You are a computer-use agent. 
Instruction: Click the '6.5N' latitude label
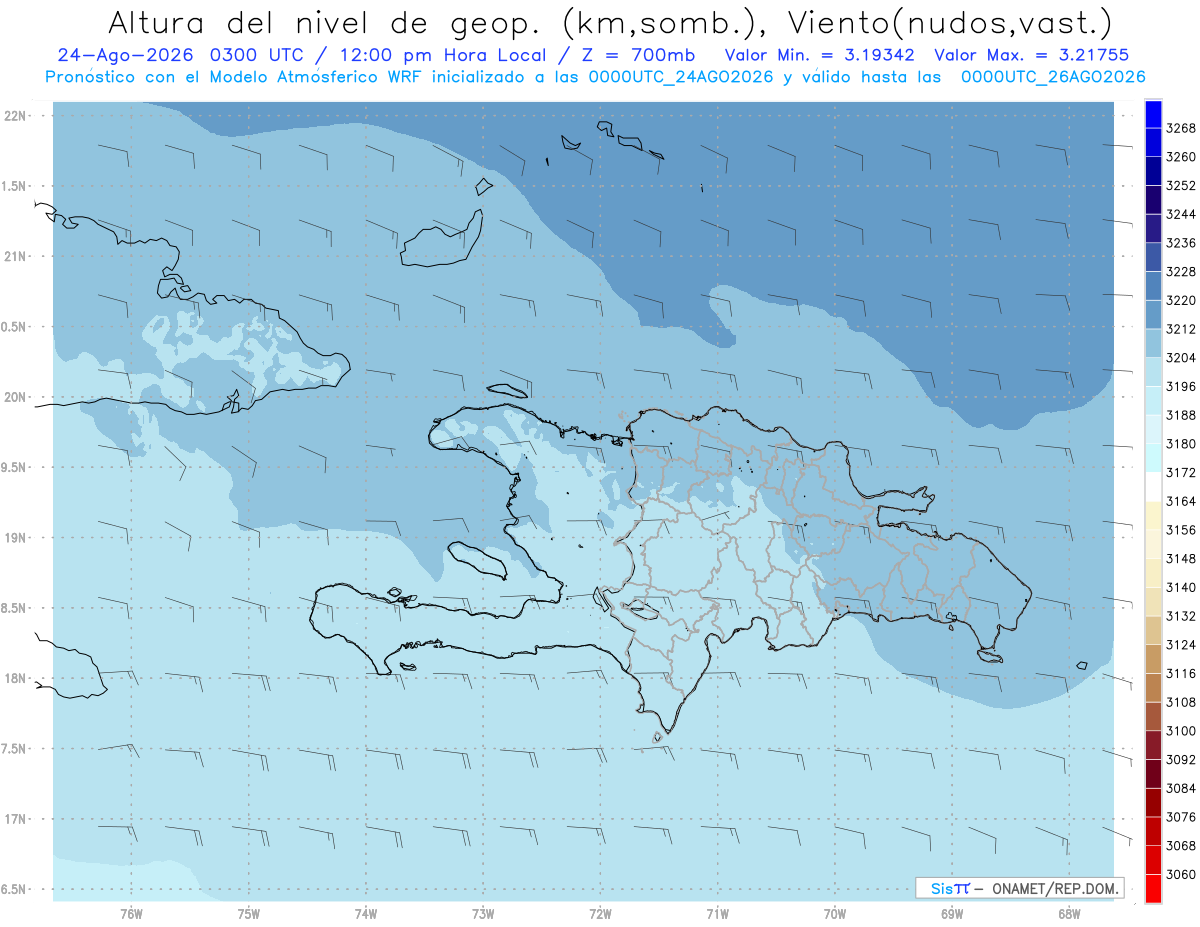point(15,890)
